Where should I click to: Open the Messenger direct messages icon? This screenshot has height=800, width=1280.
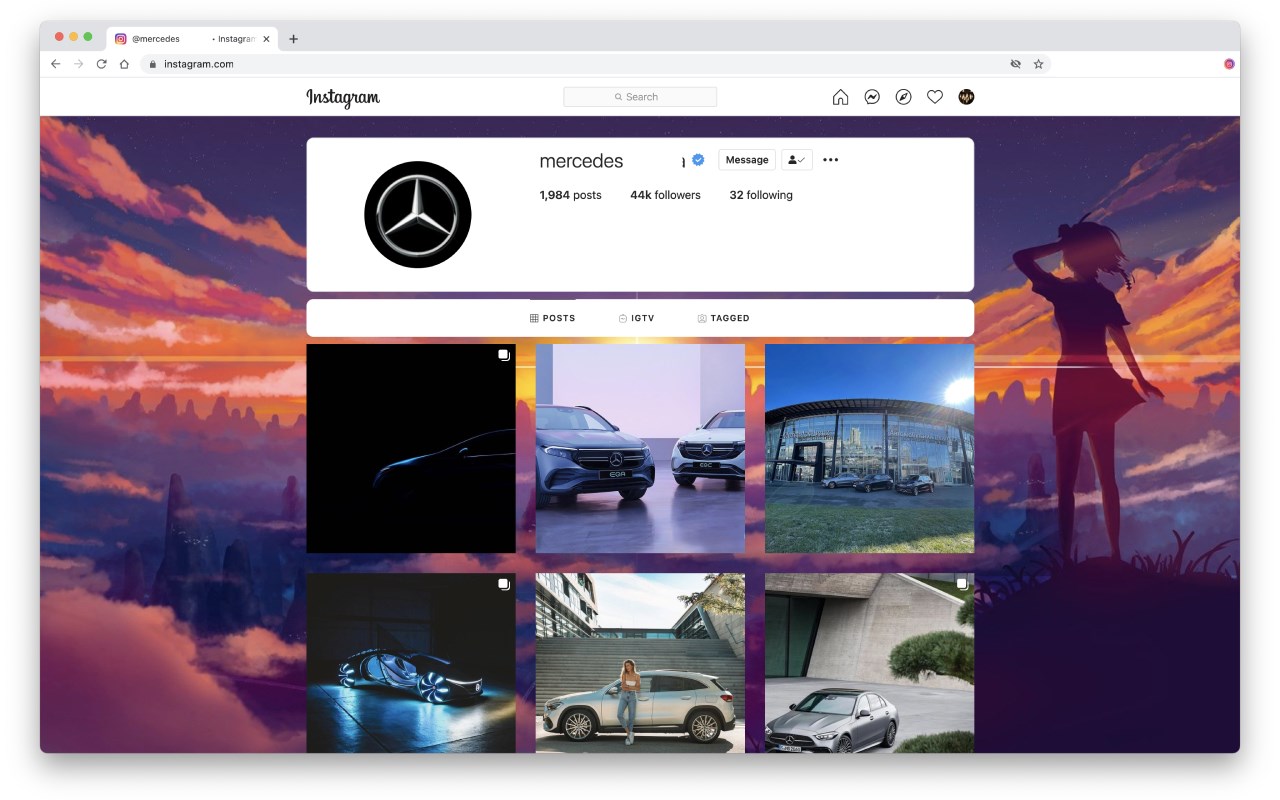[872, 97]
